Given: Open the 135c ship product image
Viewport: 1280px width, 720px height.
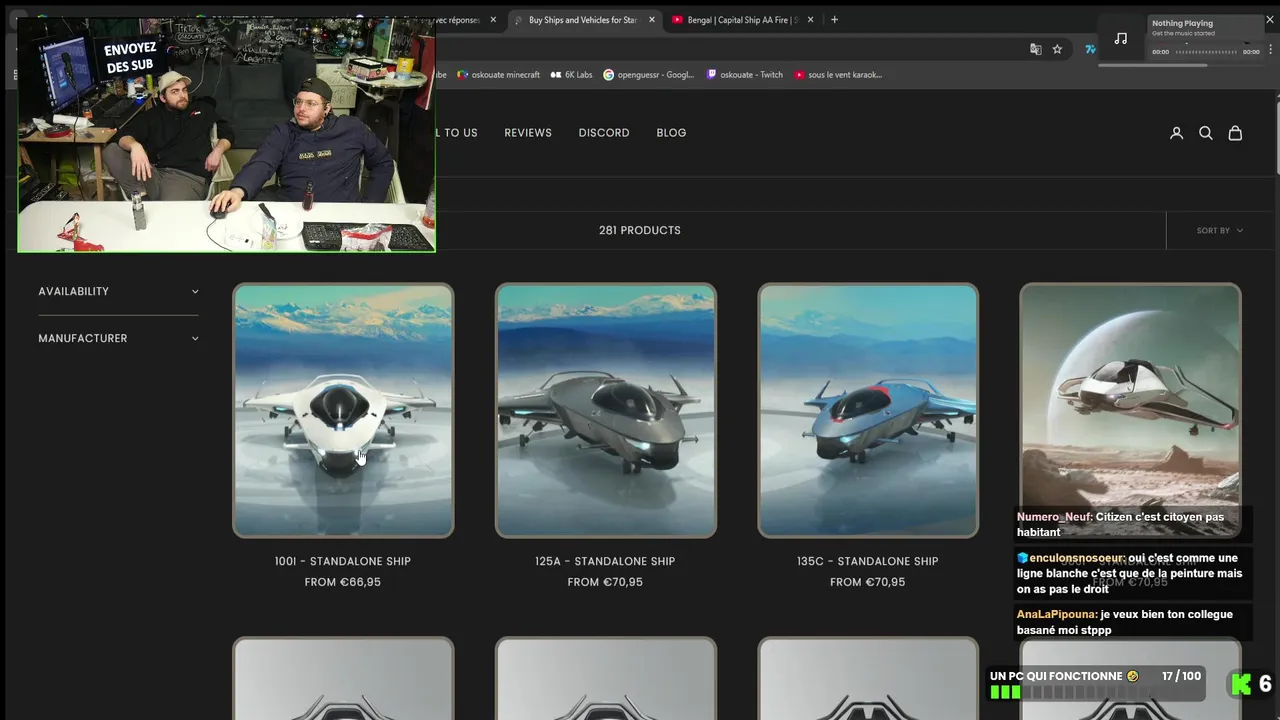Looking at the screenshot, I should pos(868,410).
